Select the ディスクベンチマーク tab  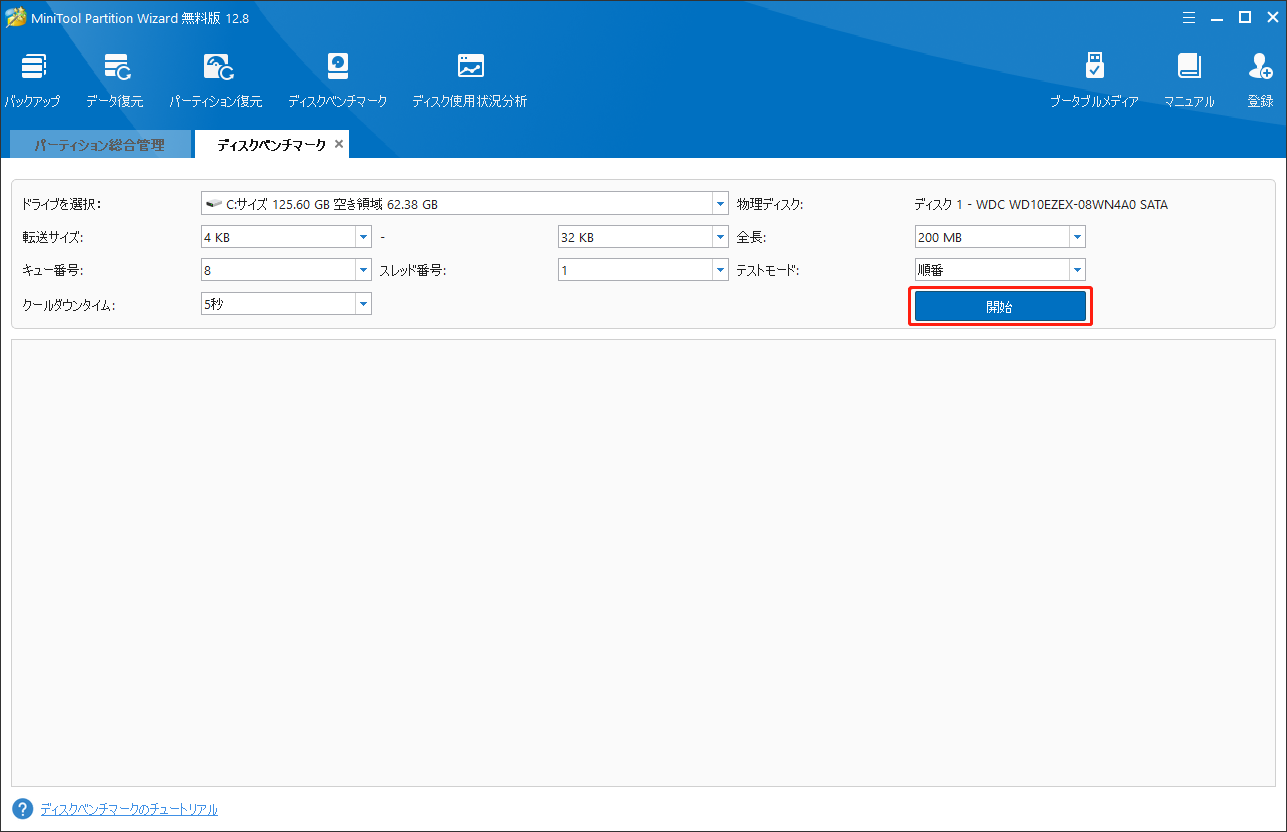click(x=271, y=145)
